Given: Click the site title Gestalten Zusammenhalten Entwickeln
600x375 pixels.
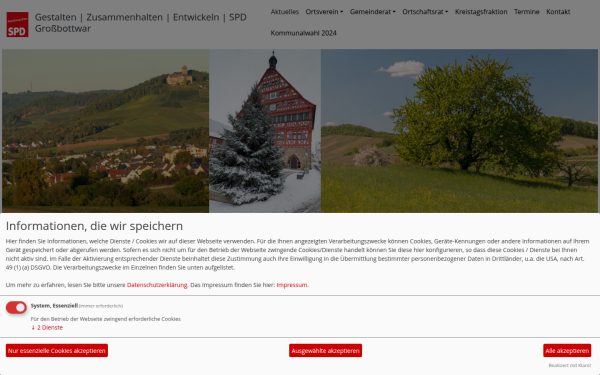Looking at the screenshot, I should [140, 23].
